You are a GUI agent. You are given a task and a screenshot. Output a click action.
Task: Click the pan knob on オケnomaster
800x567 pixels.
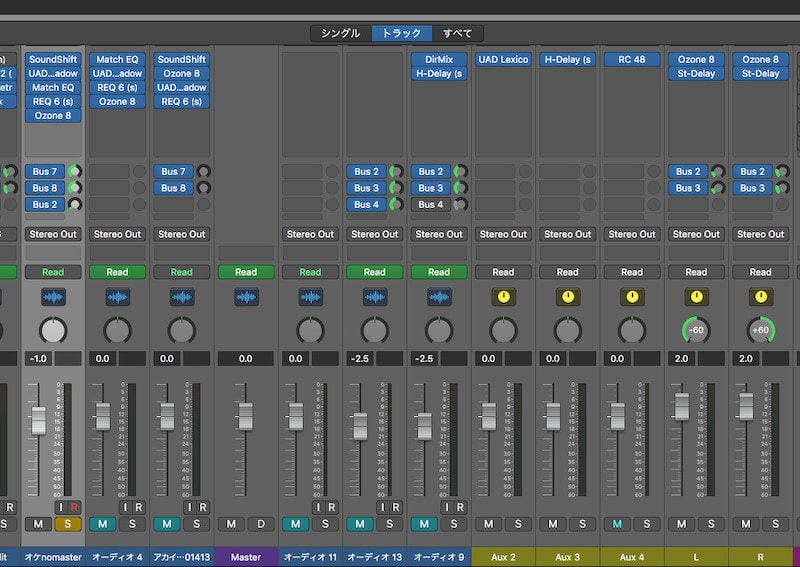click(53, 330)
